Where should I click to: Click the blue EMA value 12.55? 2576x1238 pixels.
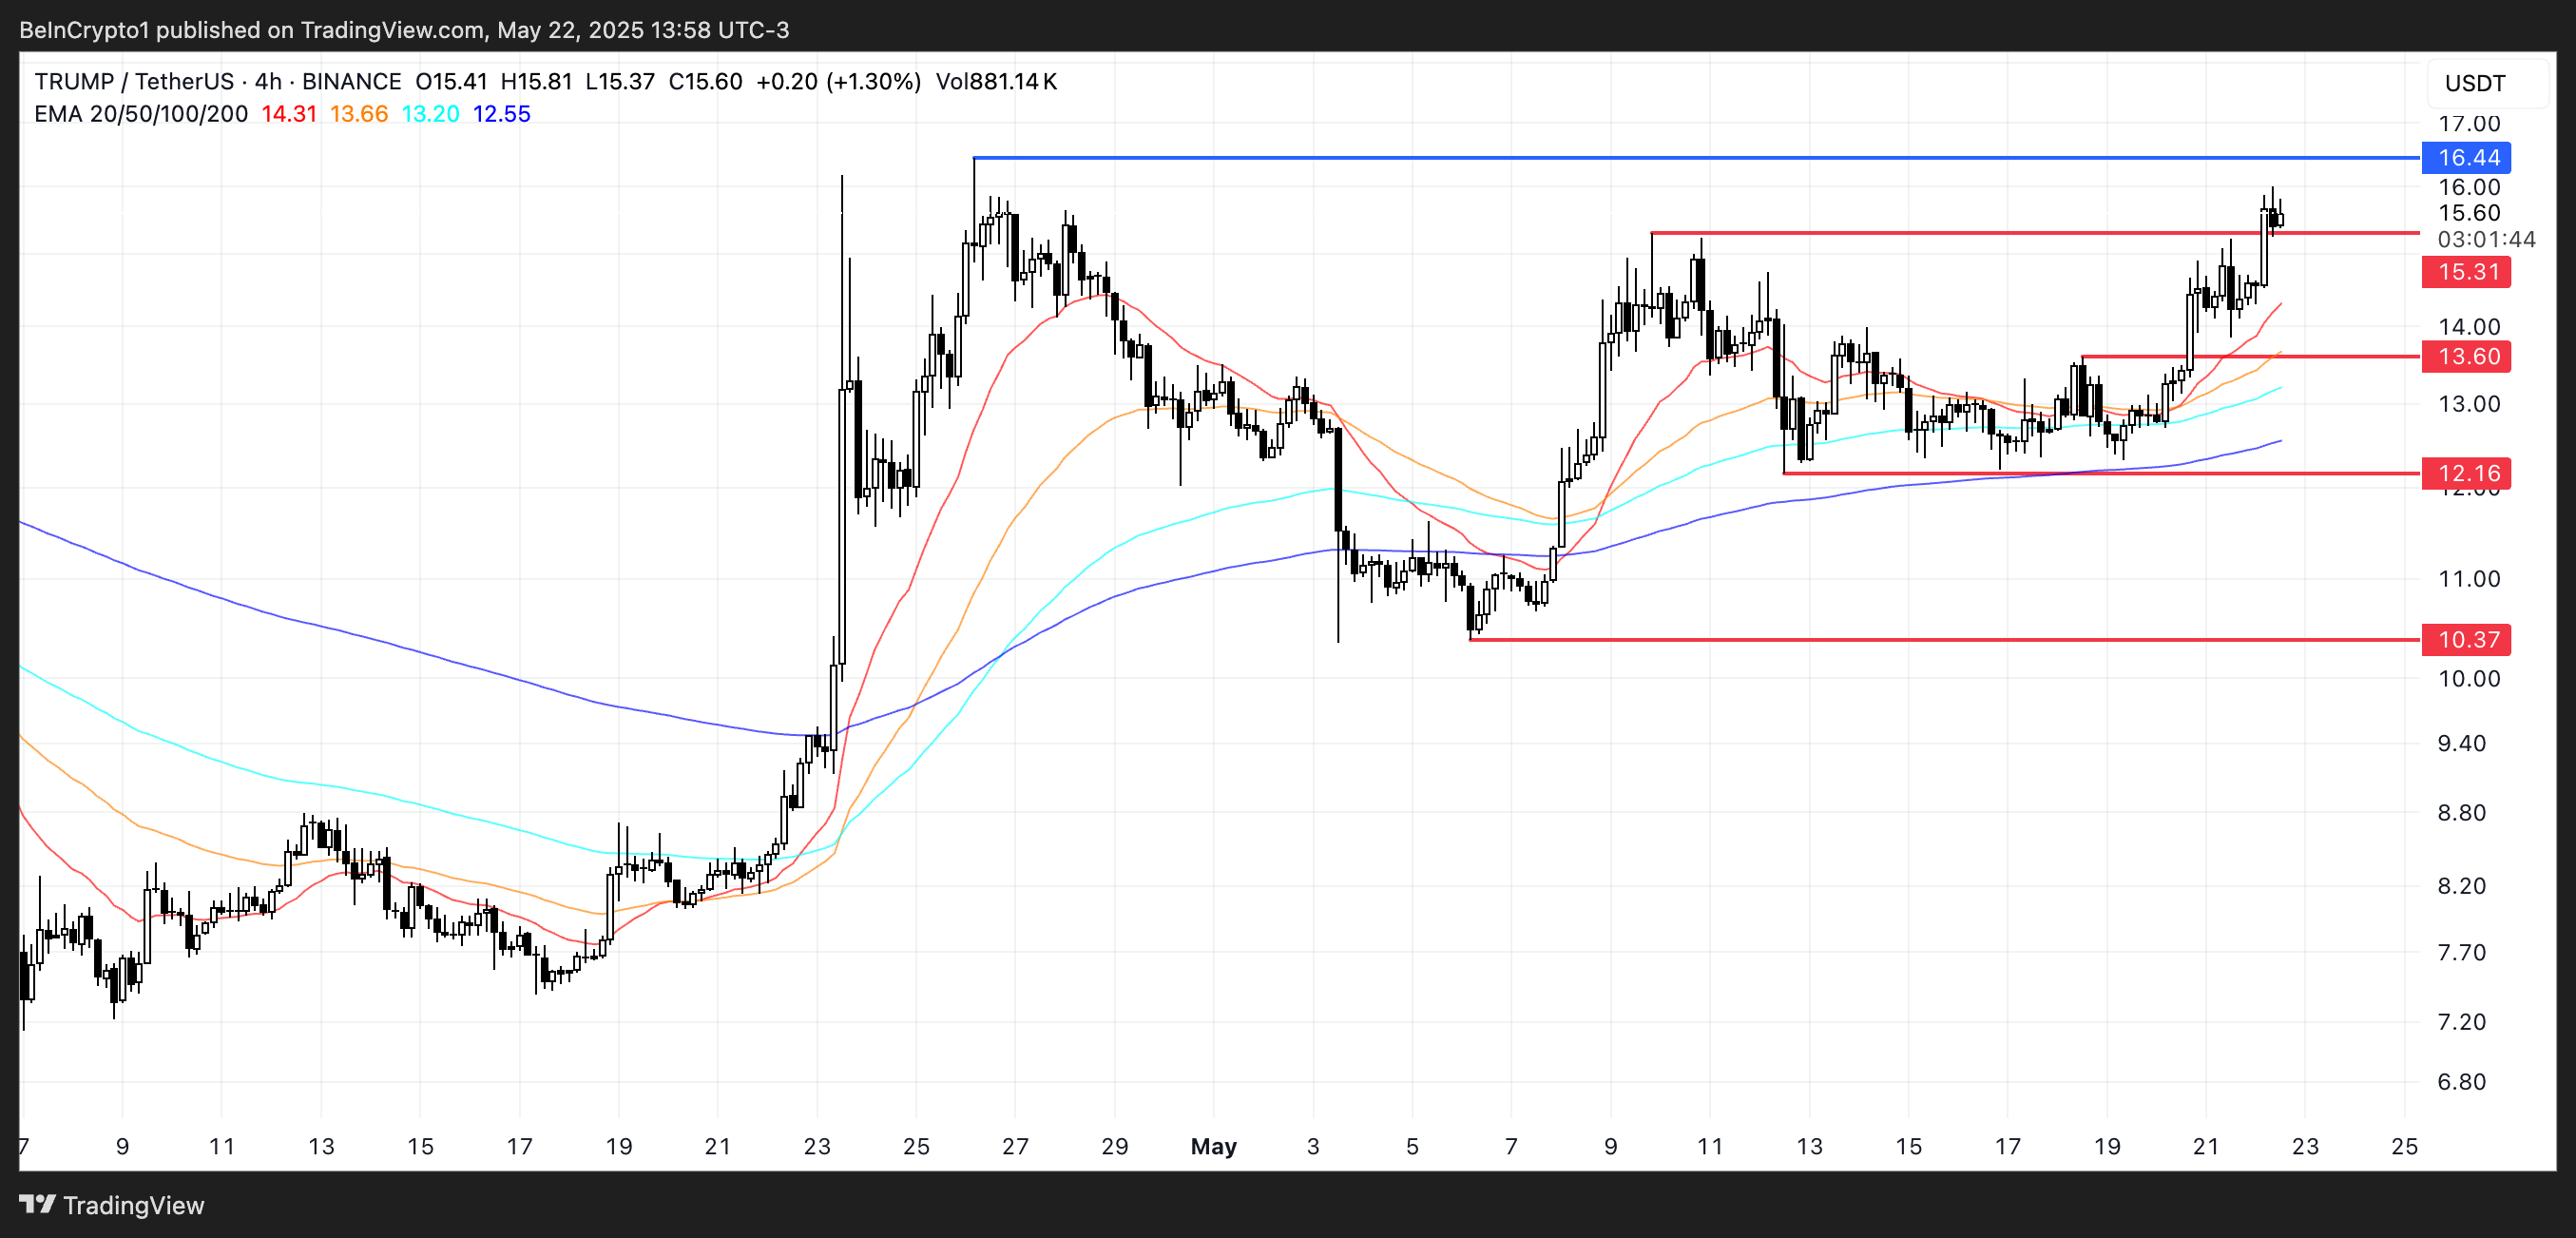tap(501, 114)
